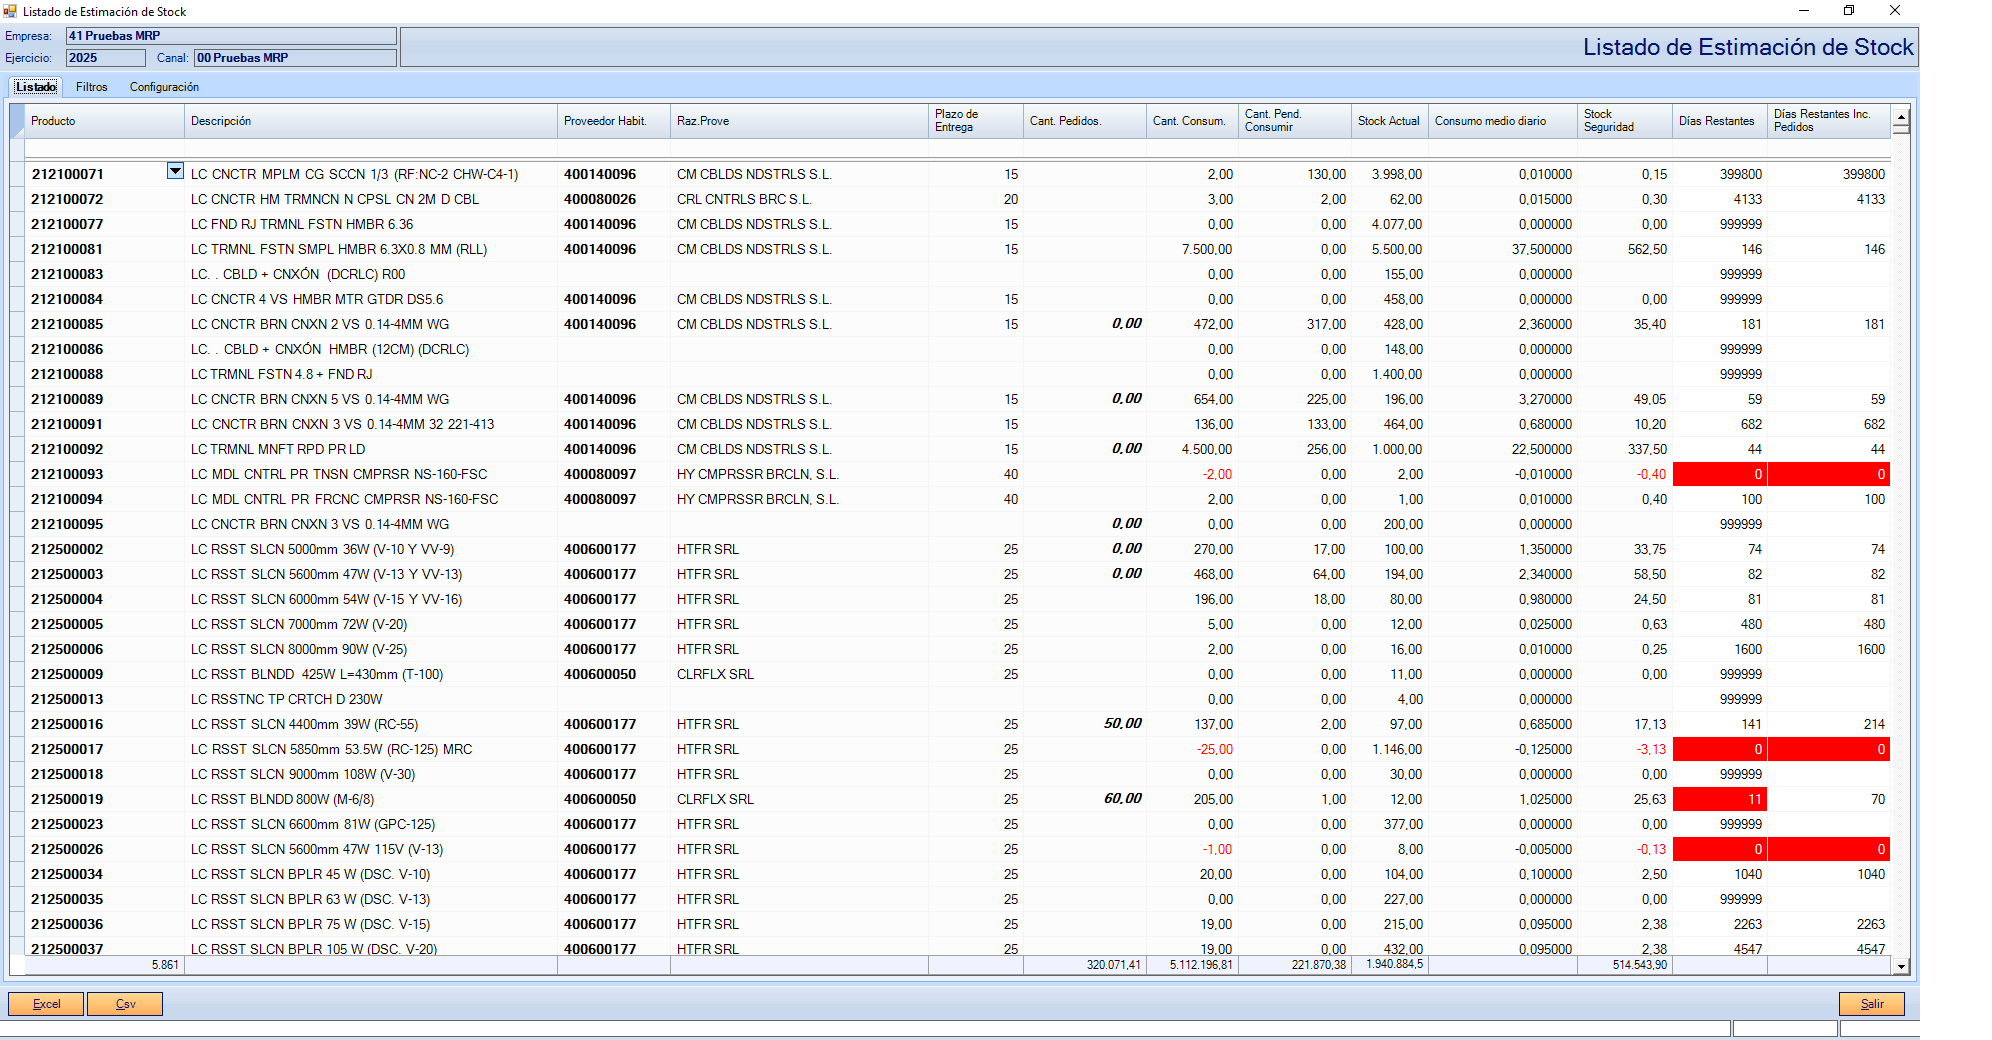Viewport: 1992px width, 1040px height.
Task: Click the Días Restantes column header
Action: click(1716, 121)
